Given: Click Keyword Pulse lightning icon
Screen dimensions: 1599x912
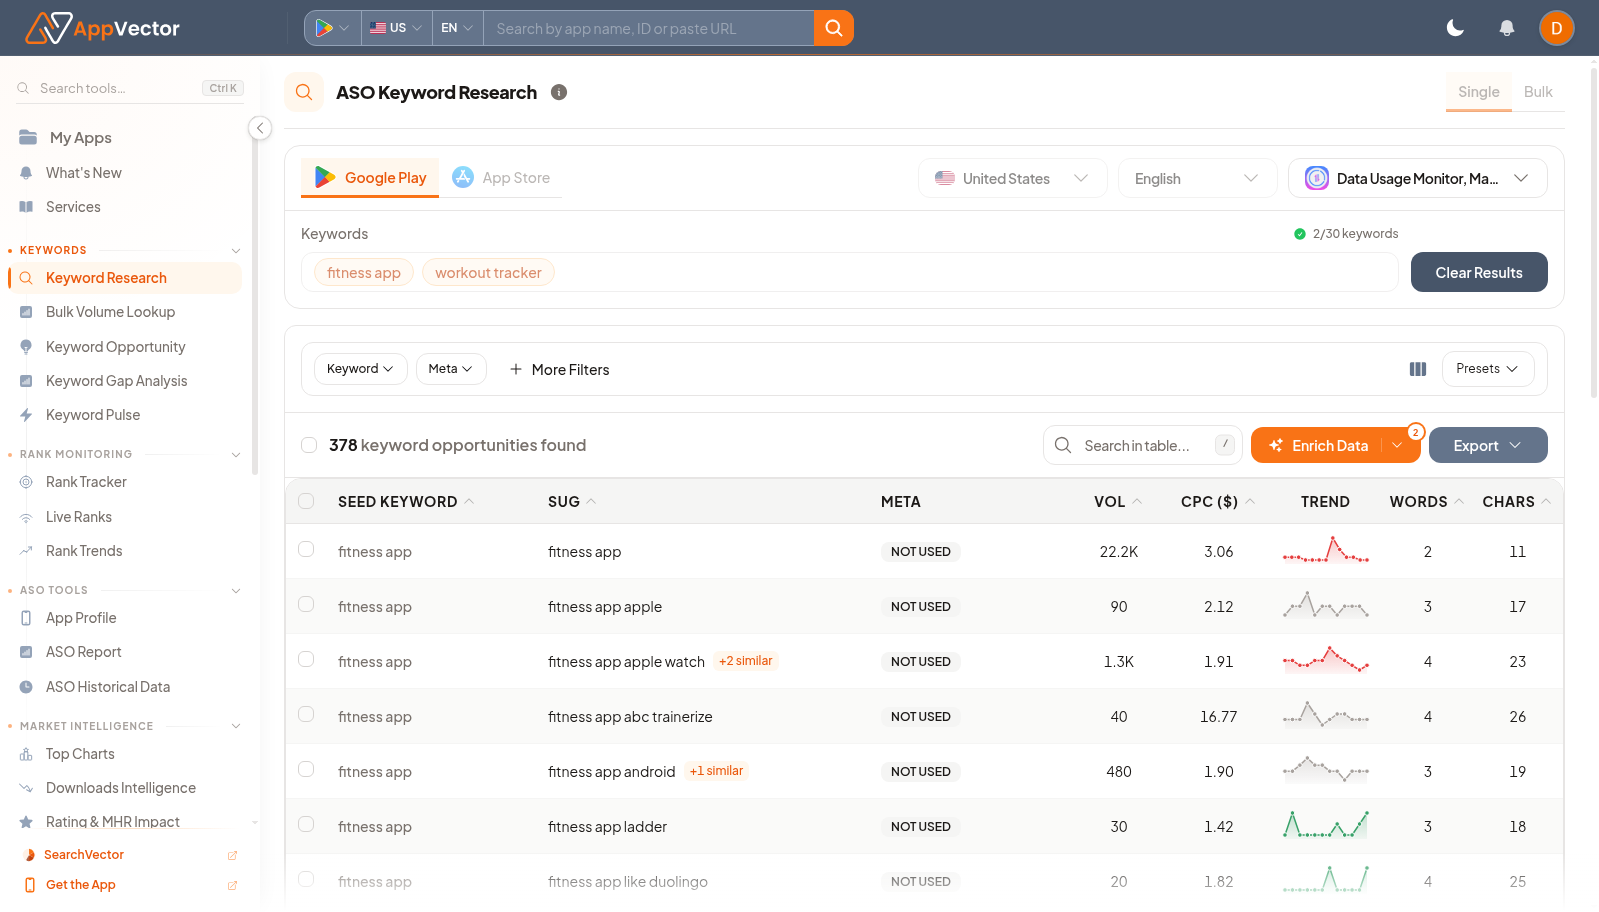Looking at the screenshot, I should pos(26,415).
